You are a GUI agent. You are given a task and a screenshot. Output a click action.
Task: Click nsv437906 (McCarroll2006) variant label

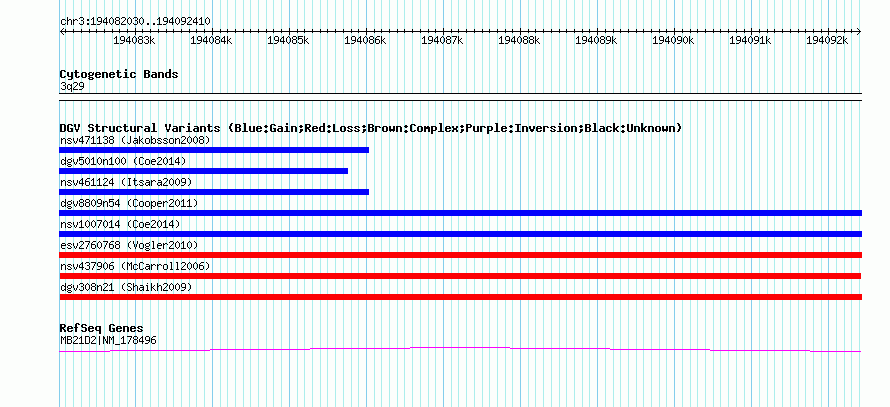[x=135, y=266]
